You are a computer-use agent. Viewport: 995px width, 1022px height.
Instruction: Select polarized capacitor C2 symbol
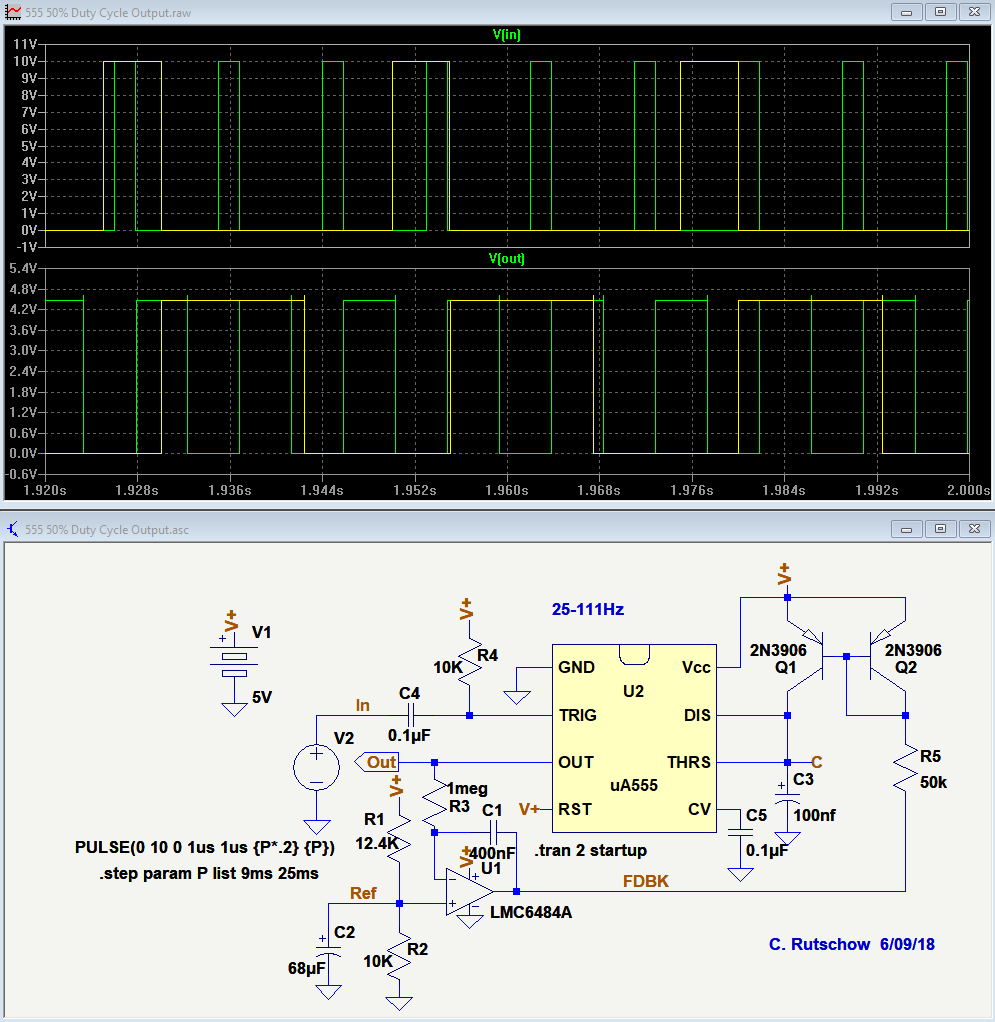click(328, 952)
